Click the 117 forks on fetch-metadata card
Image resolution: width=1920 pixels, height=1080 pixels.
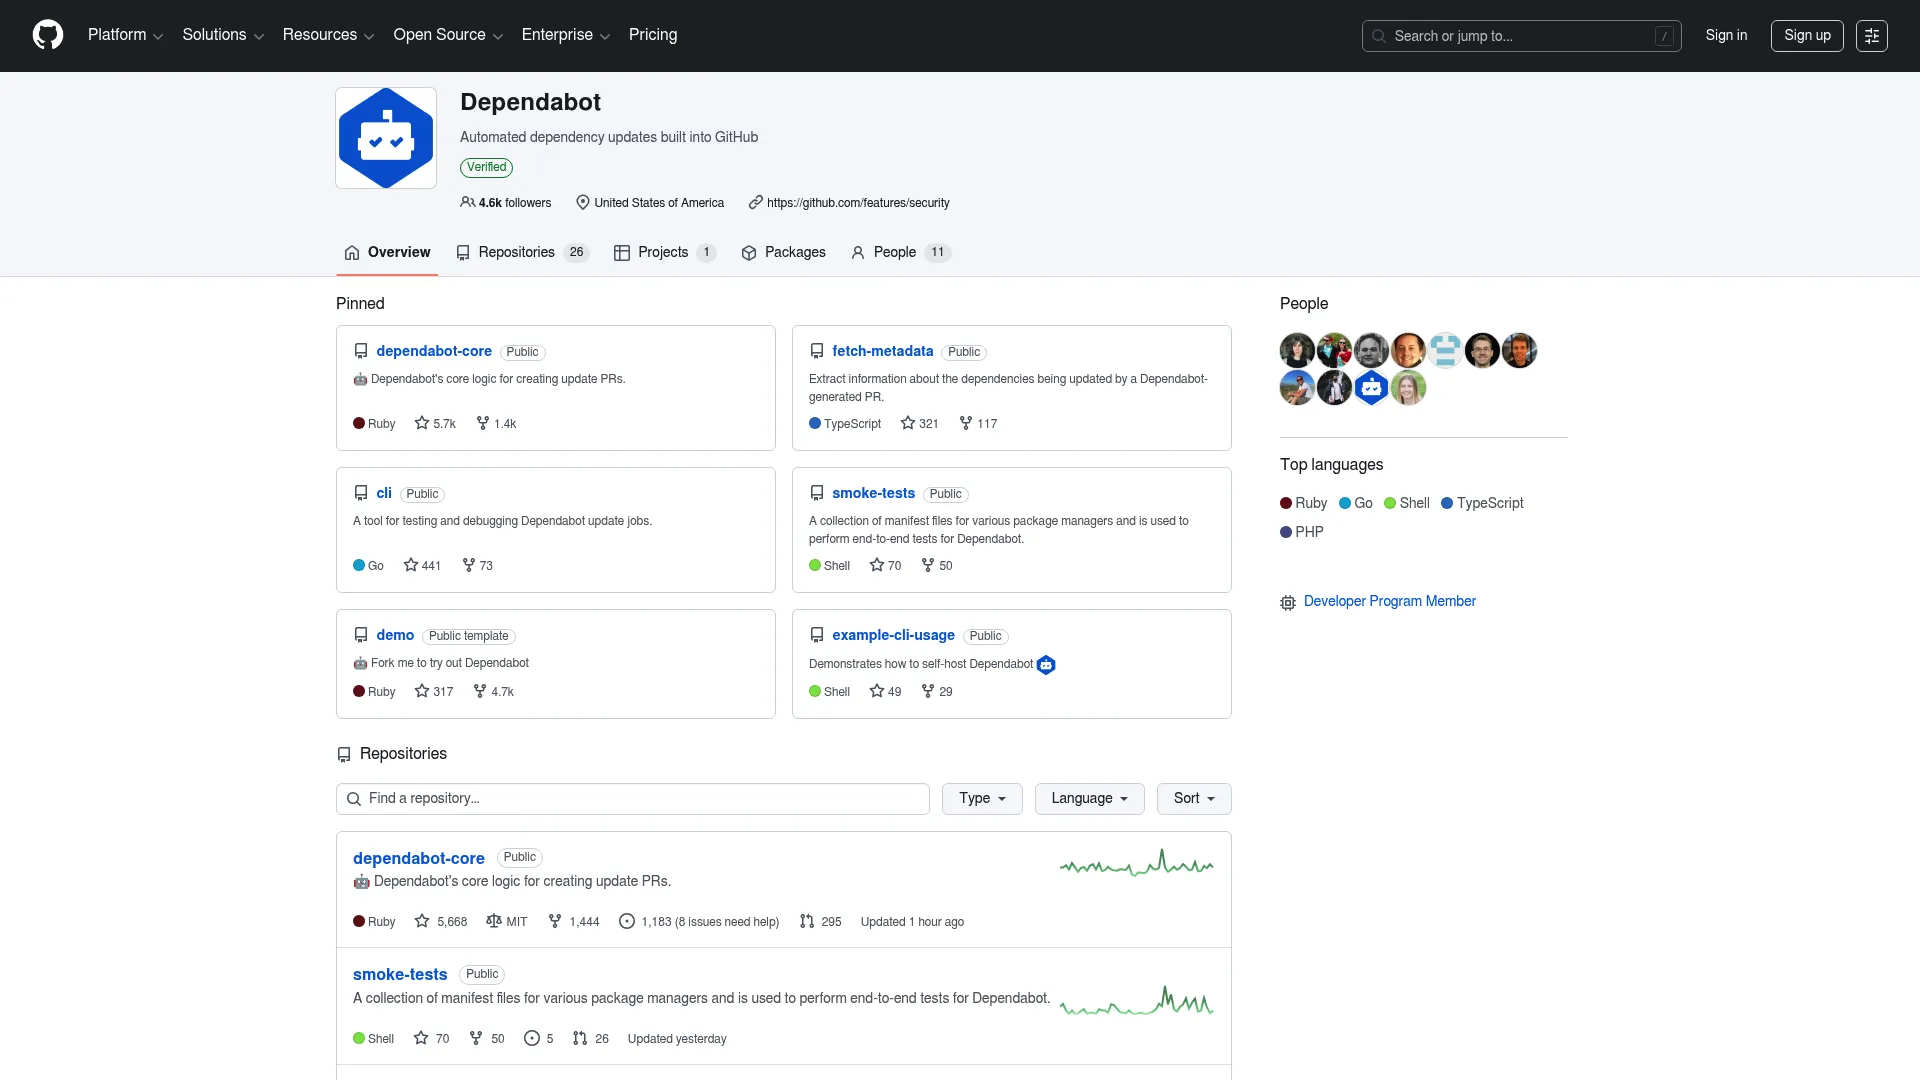978,423
